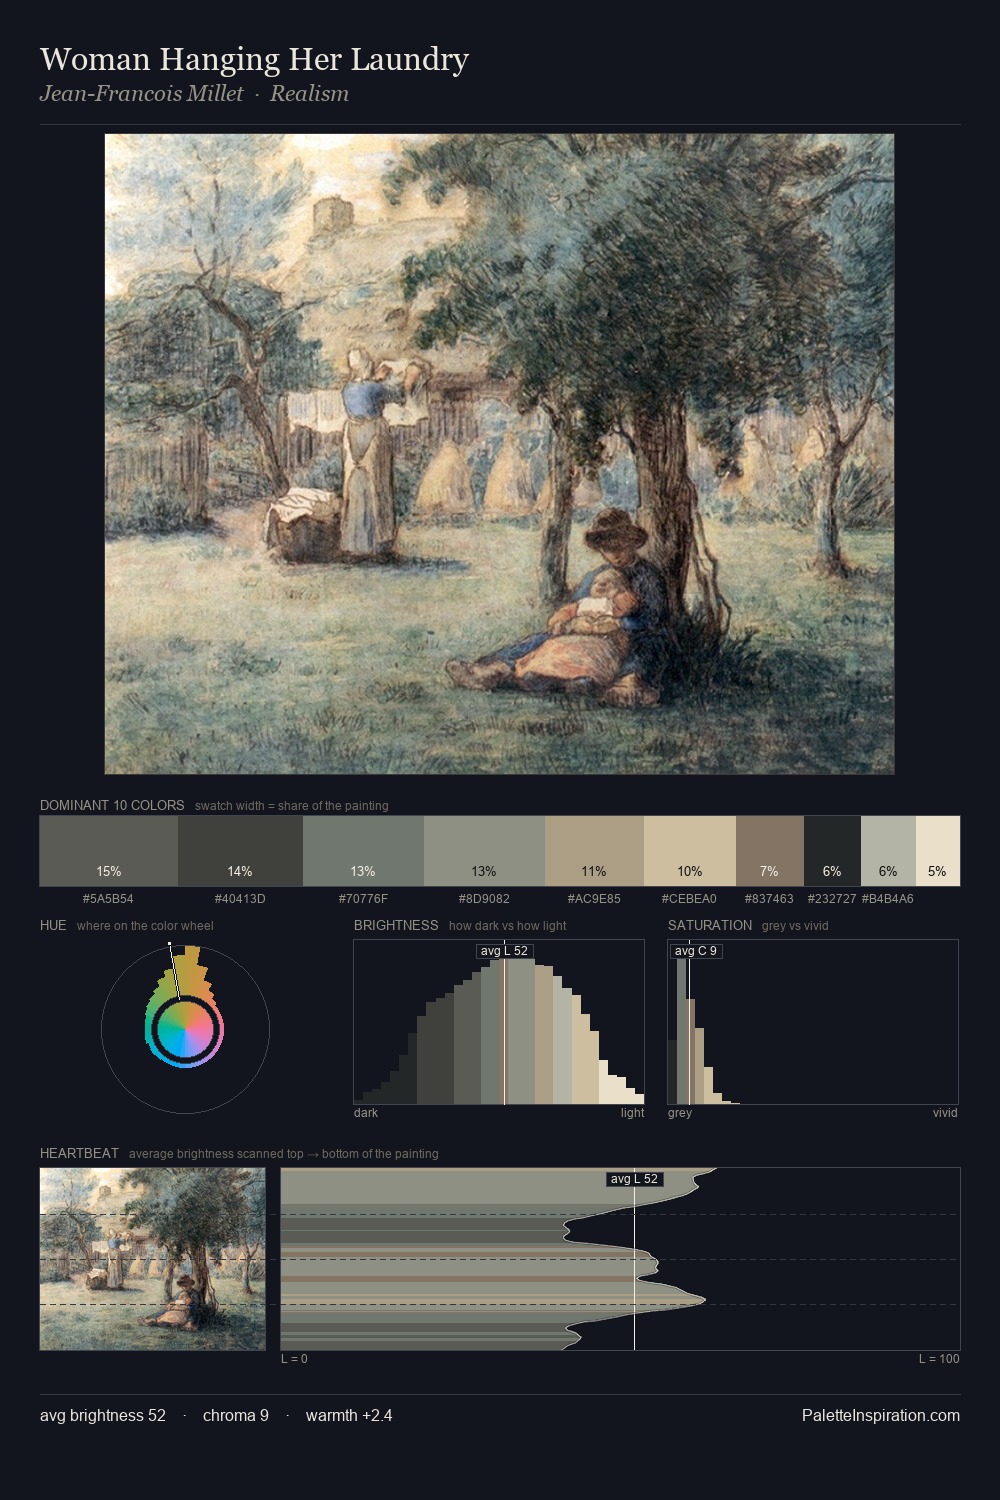Click the hex code text #837463
The height and width of the screenshot is (1500, 1000).
click(769, 899)
